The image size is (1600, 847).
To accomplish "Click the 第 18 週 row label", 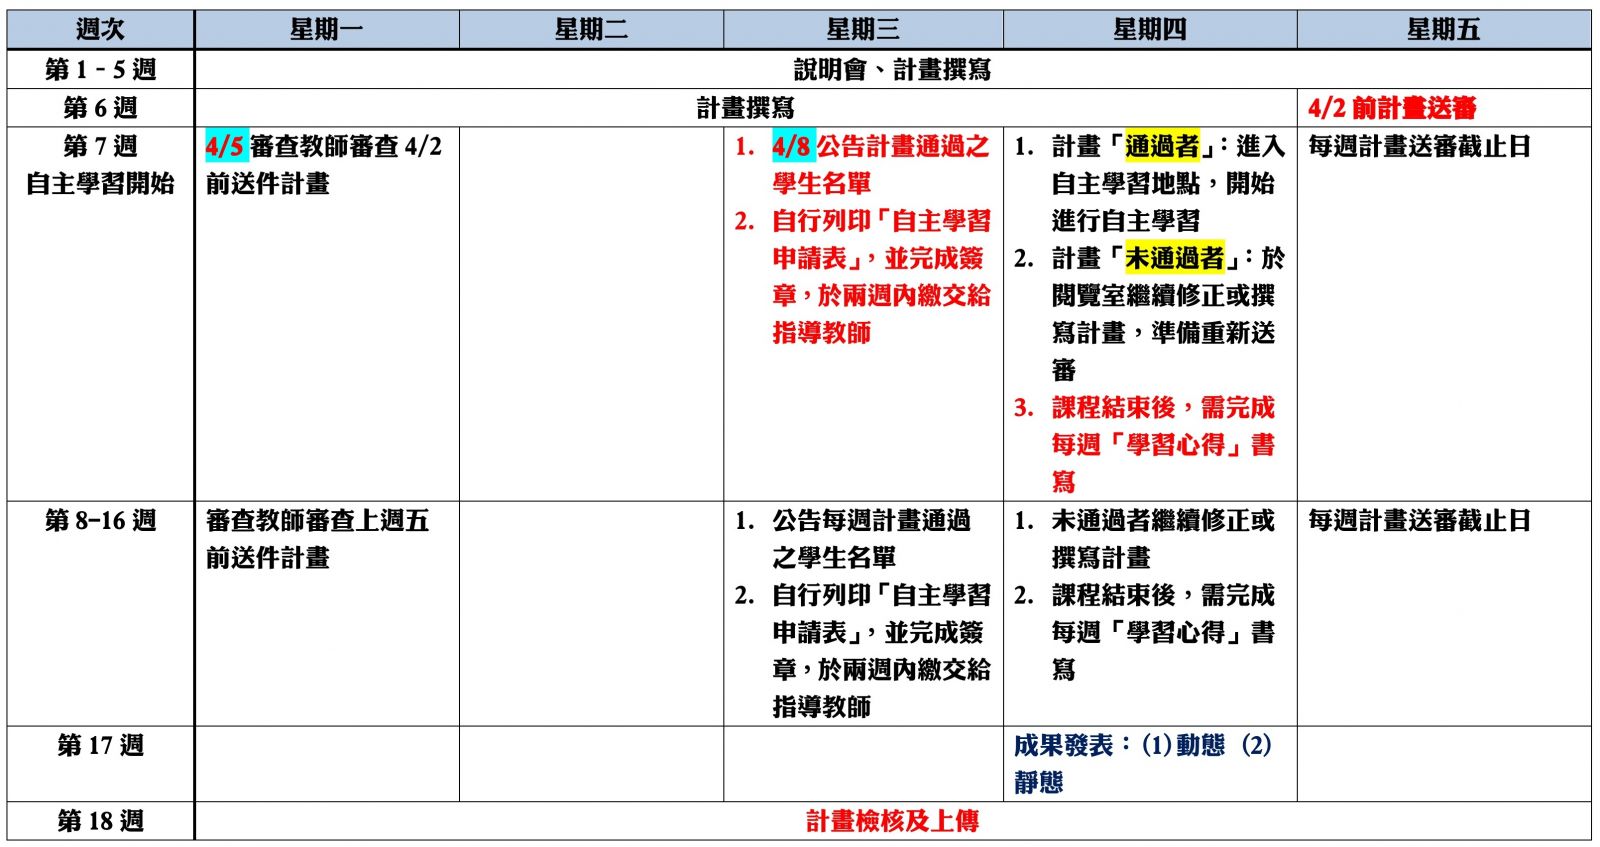I will (x=100, y=821).
